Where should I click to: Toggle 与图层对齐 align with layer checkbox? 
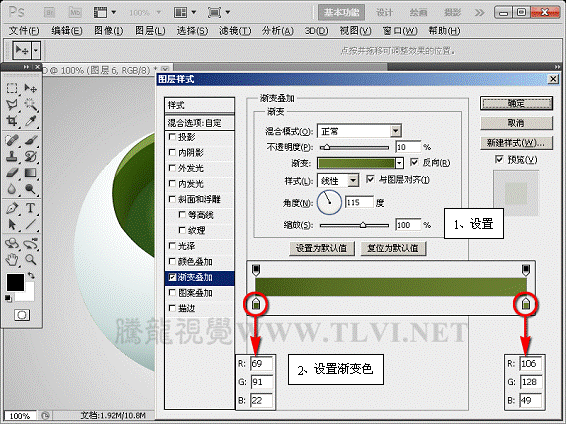pos(370,179)
